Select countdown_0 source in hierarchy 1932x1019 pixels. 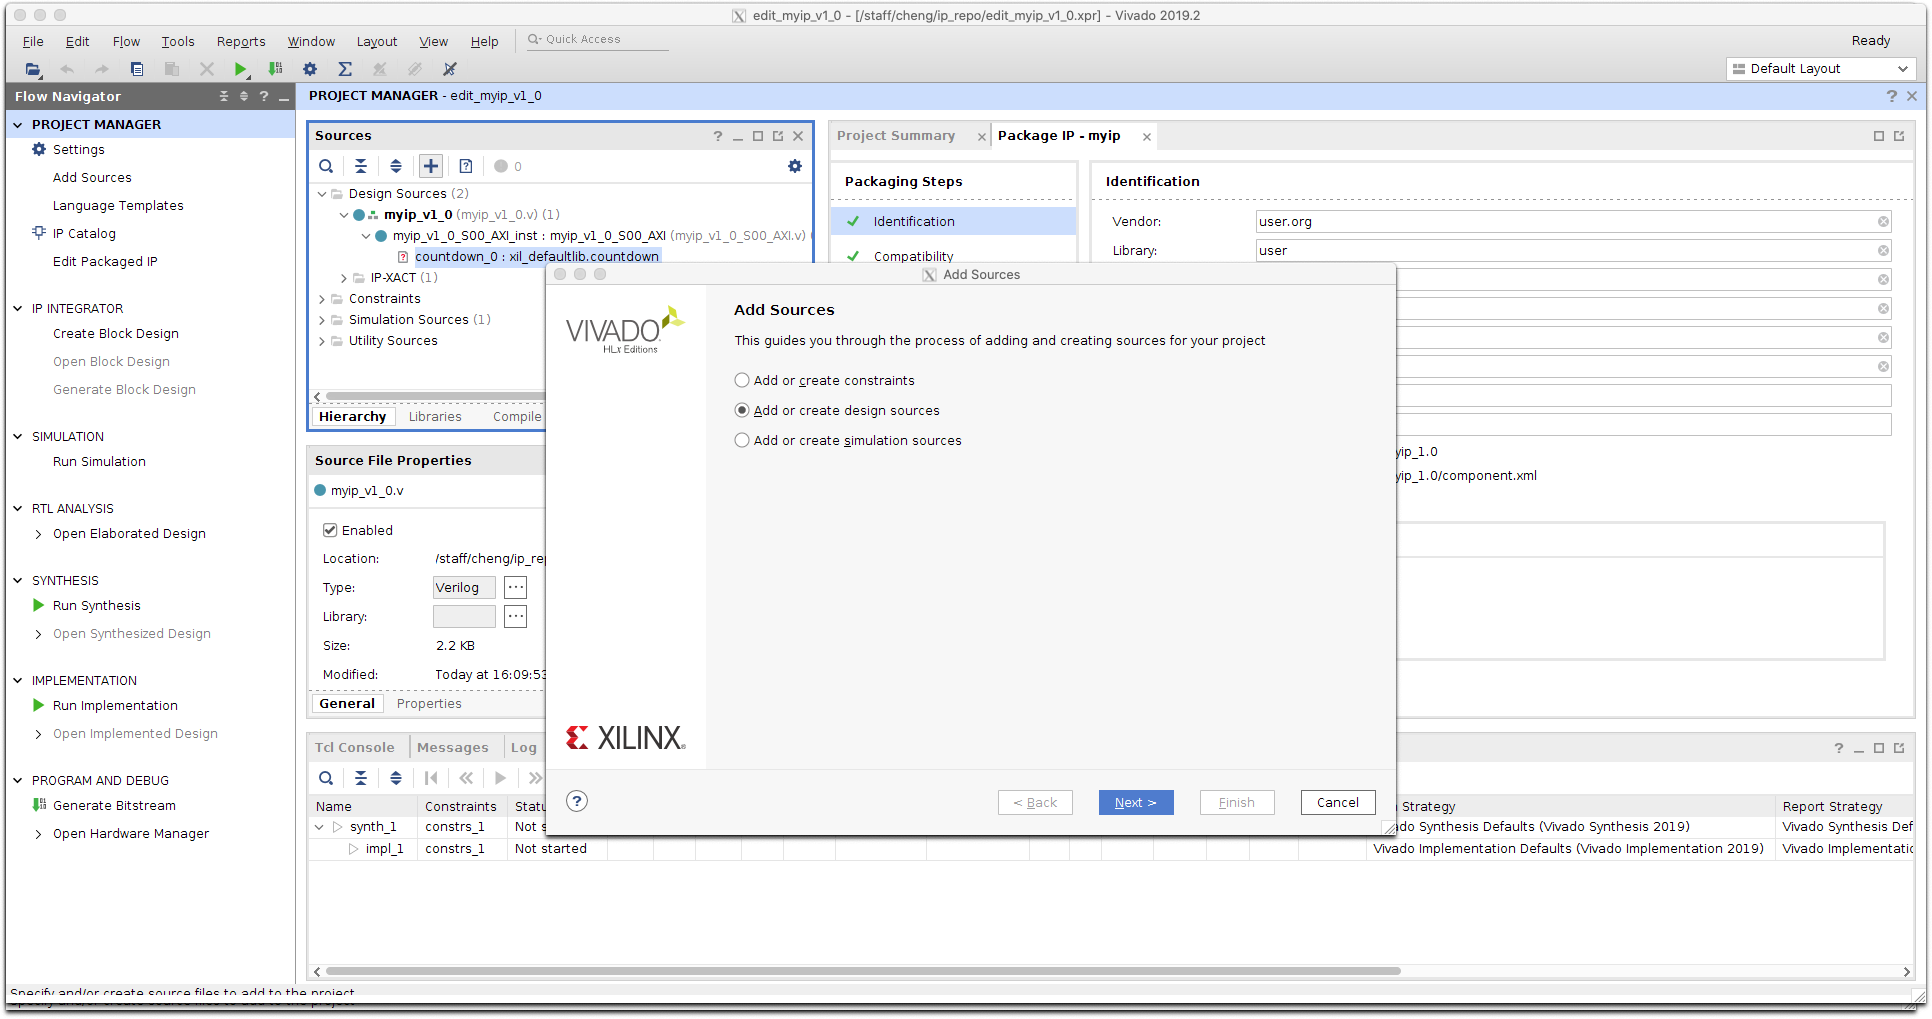536,257
